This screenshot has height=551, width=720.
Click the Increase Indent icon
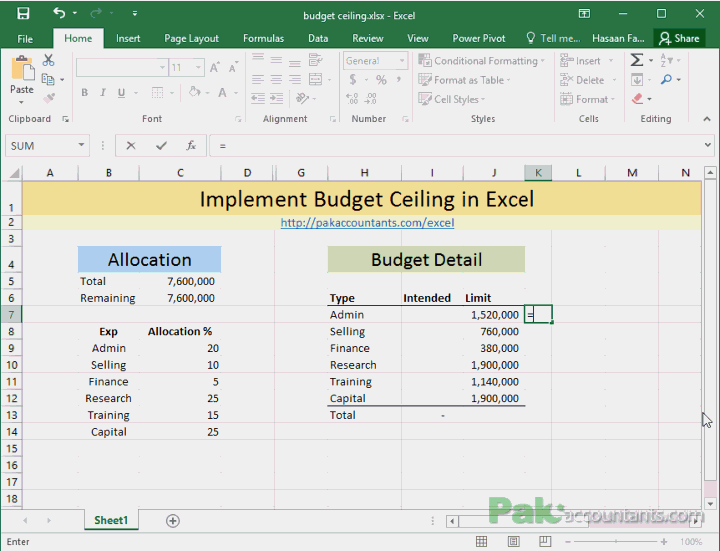276,98
